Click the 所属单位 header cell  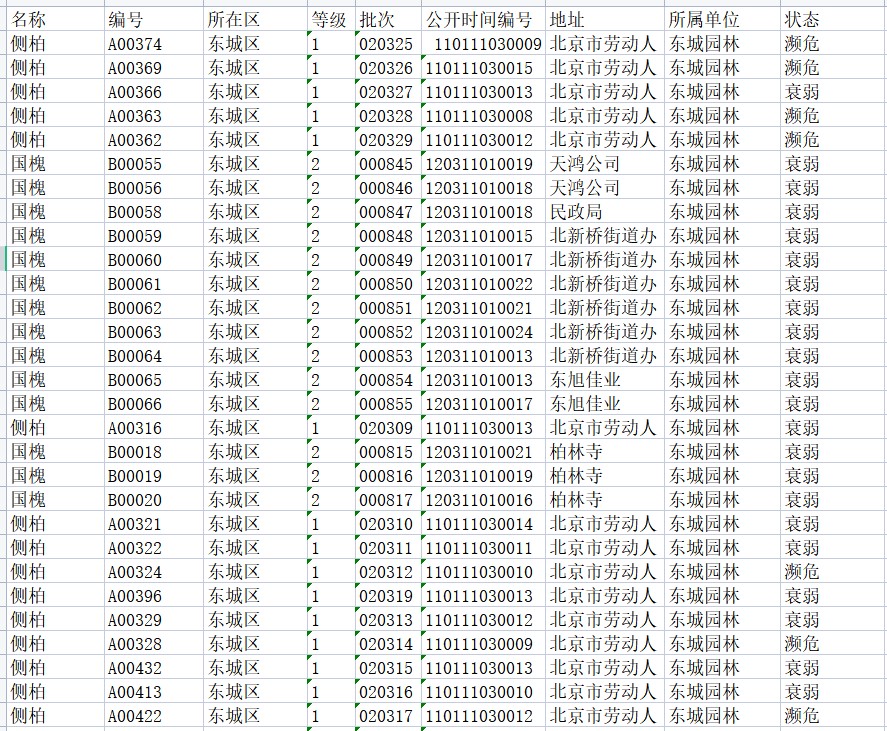[x=705, y=20]
